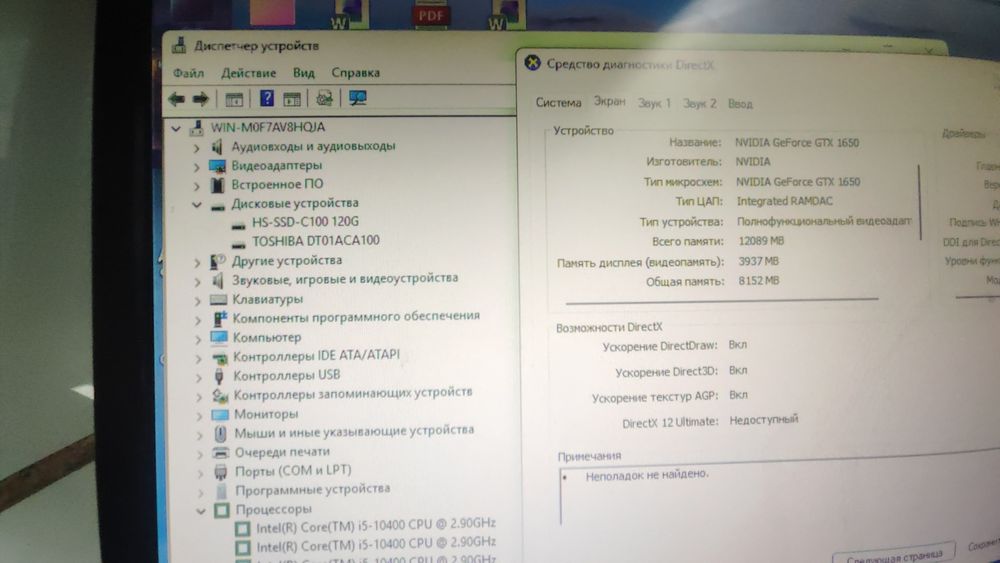Image resolution: width=1000 pixels, height=563 pixels.
Task: Click the Недоступный DirectX 12 Ultimate value
Action: click(763, 420)
